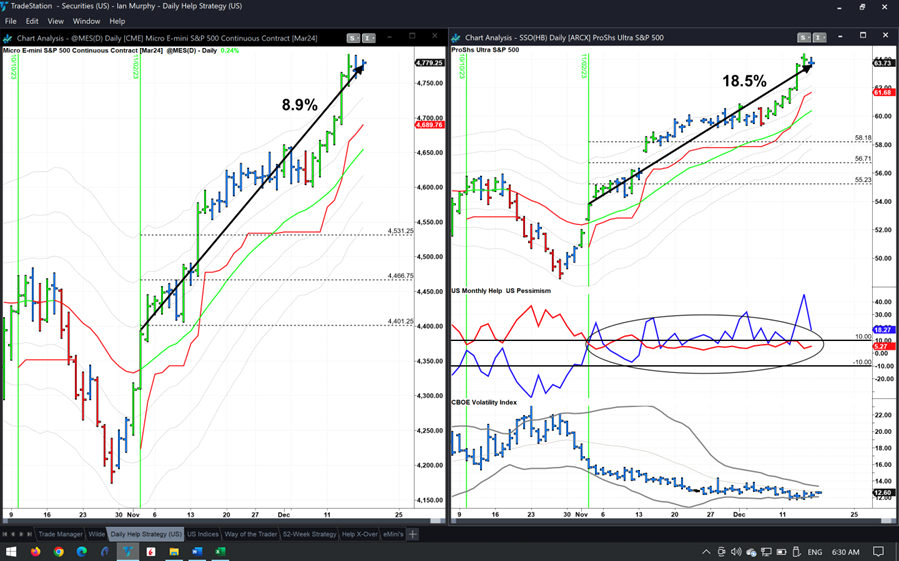Click the 4,689.76 red price marker on left axis
The width and height of the screenshot is (899, 561).
(429, 125)
